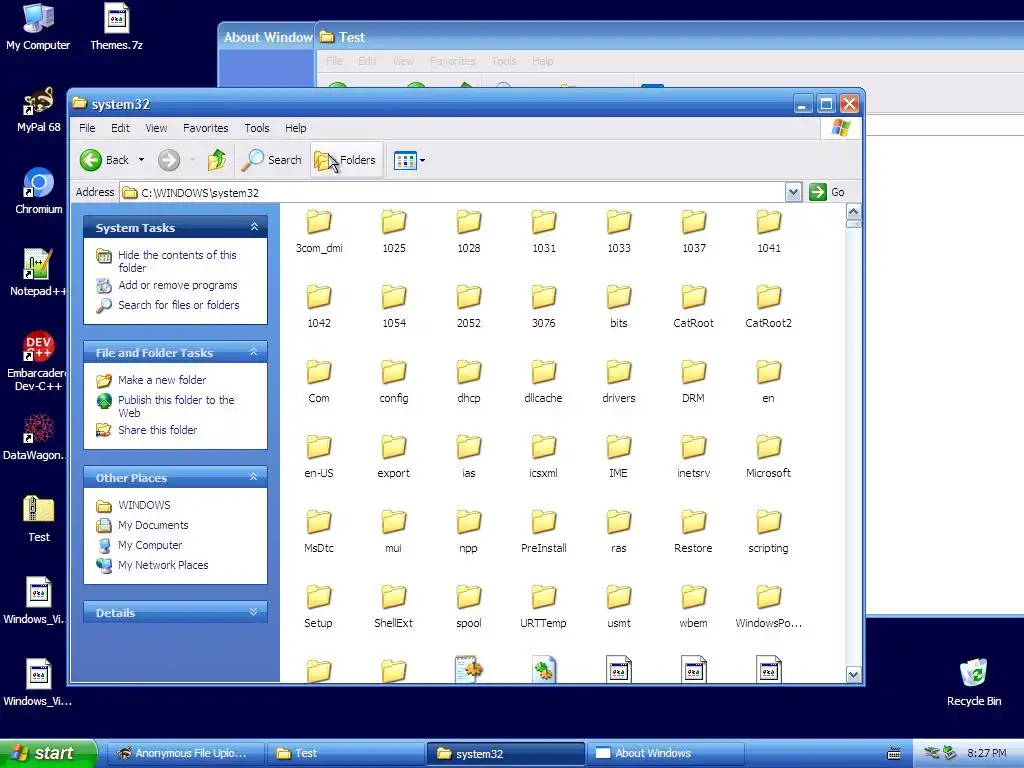
Task: Click the Go button
Action: (827, 192)
